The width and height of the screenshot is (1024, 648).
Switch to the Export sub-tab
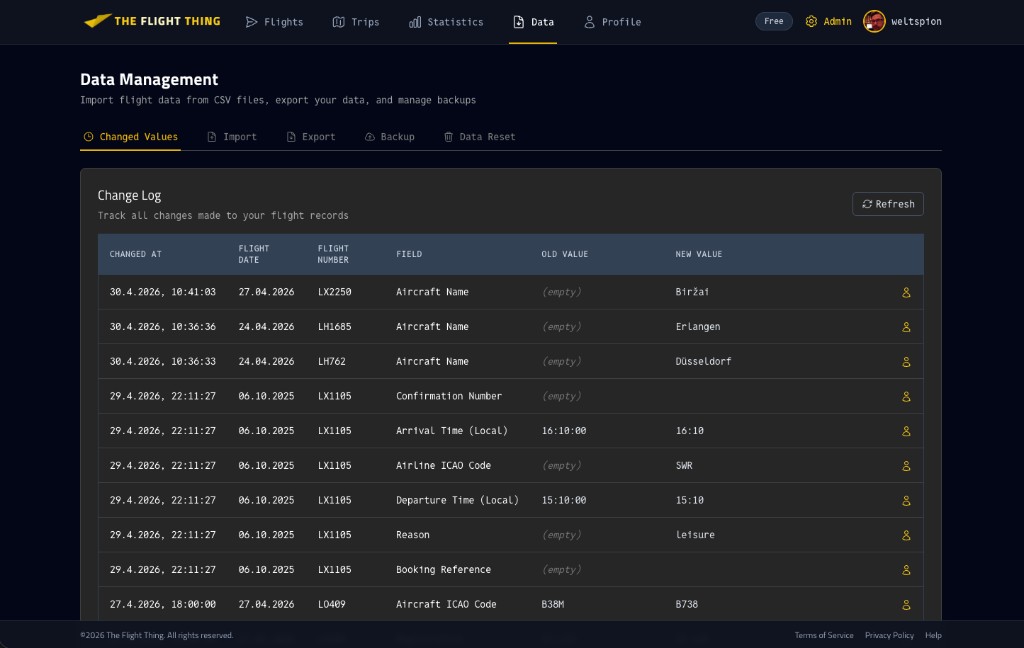click(x=311, y=137)
